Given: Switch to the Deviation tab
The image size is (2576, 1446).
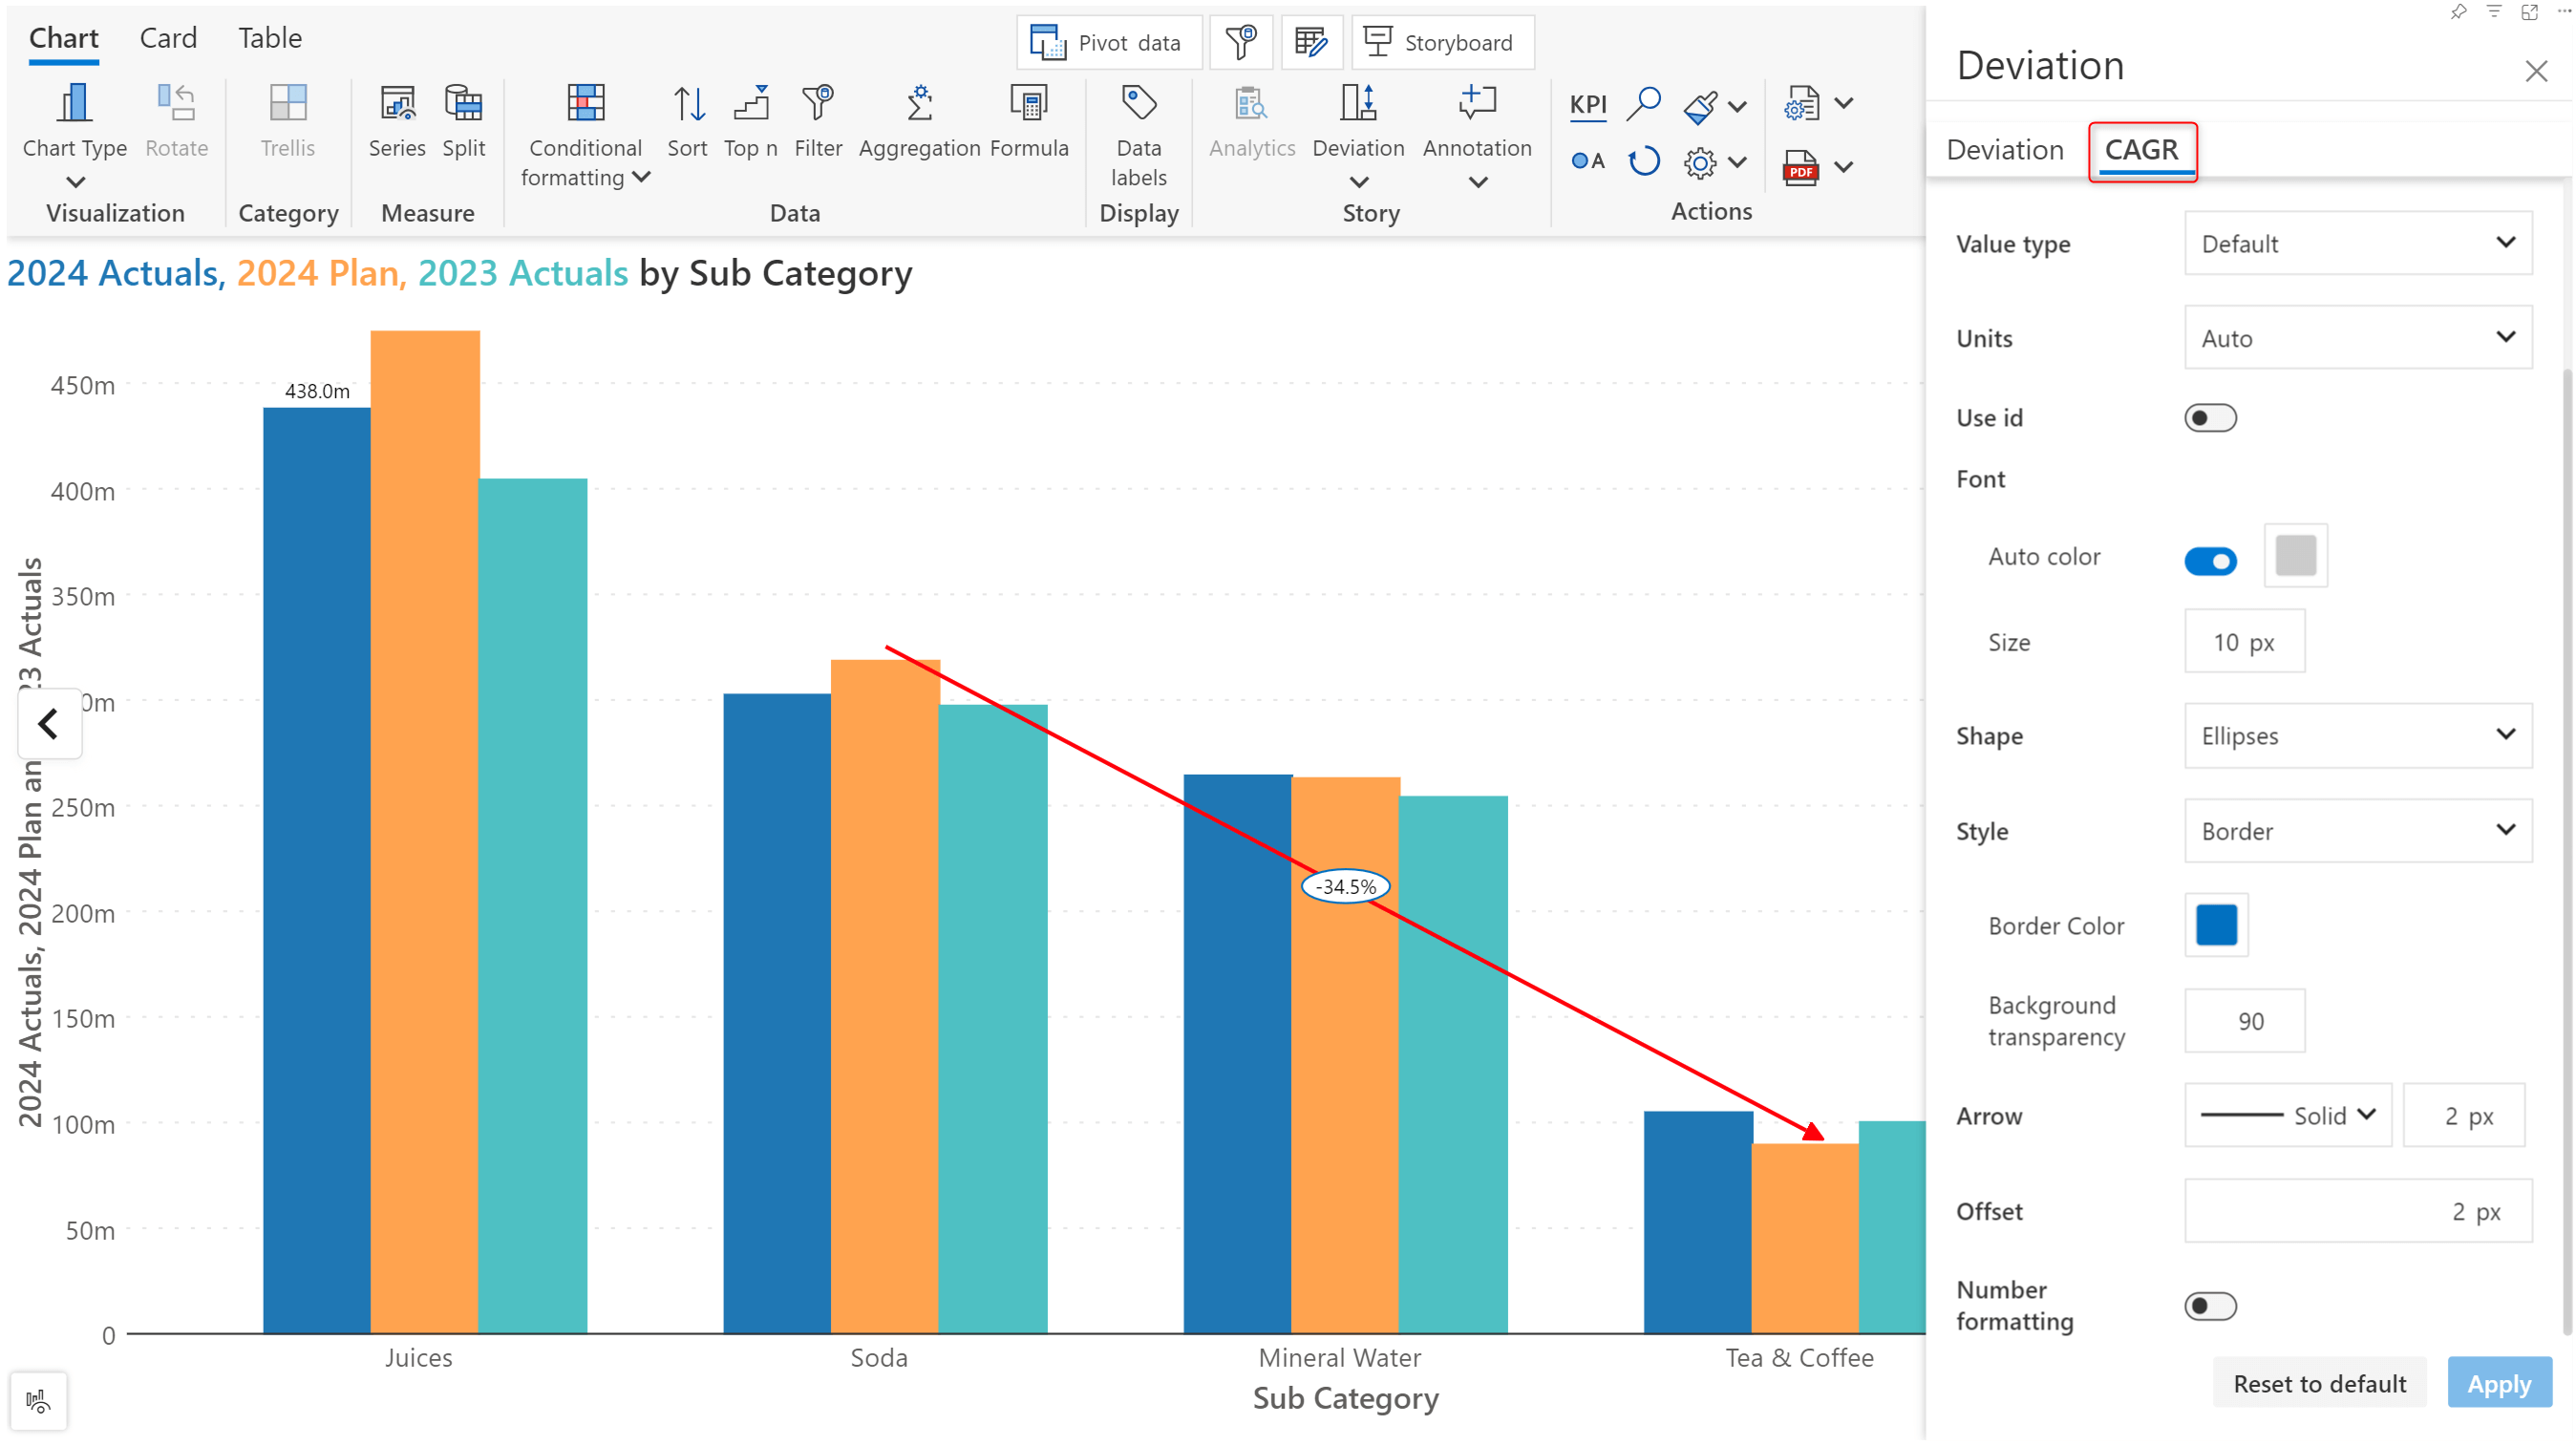Looking at the screenshot, I should [2007, 149].
